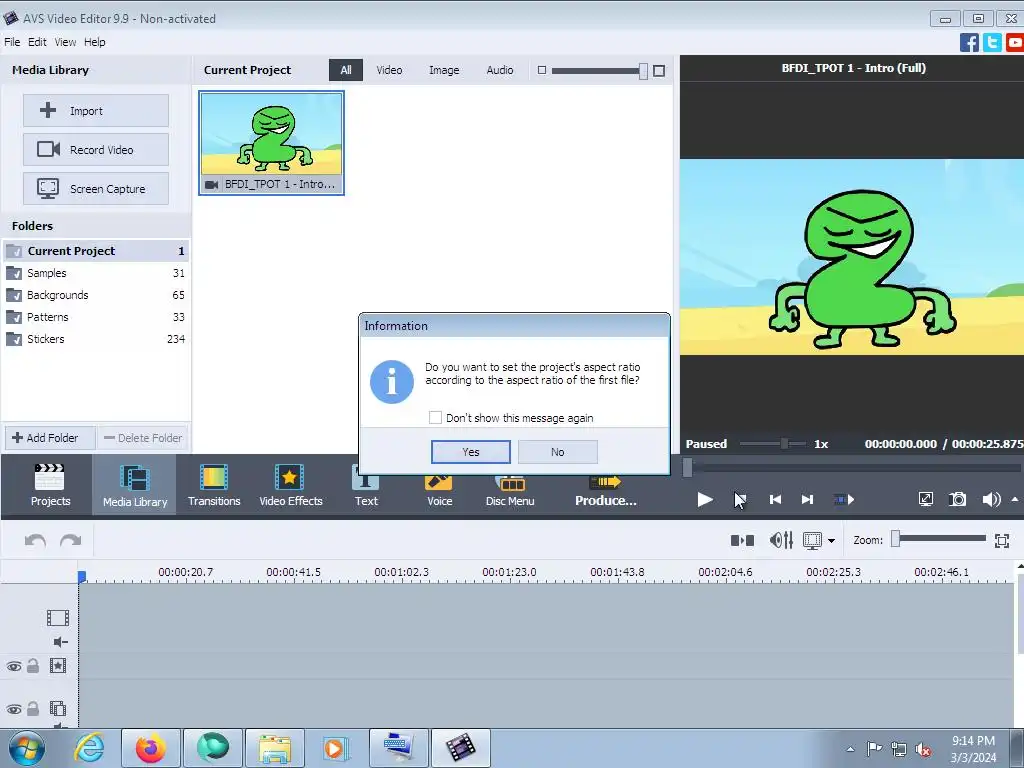Filter media by Video tab
Screen dimensions: 1024x768
tap(389, 70)
